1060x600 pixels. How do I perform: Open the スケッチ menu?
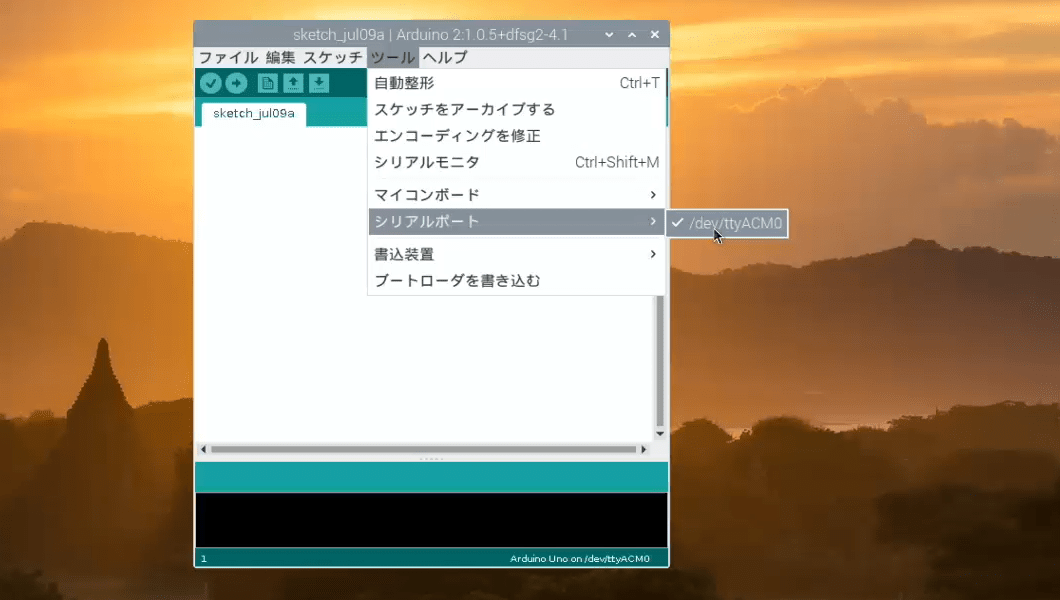point(335,57)
